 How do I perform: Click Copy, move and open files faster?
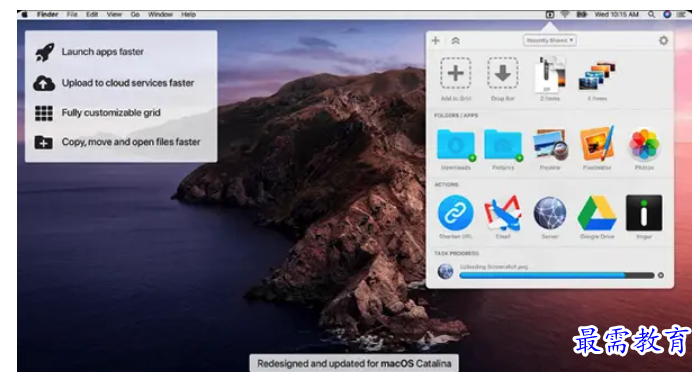[131, 142]
